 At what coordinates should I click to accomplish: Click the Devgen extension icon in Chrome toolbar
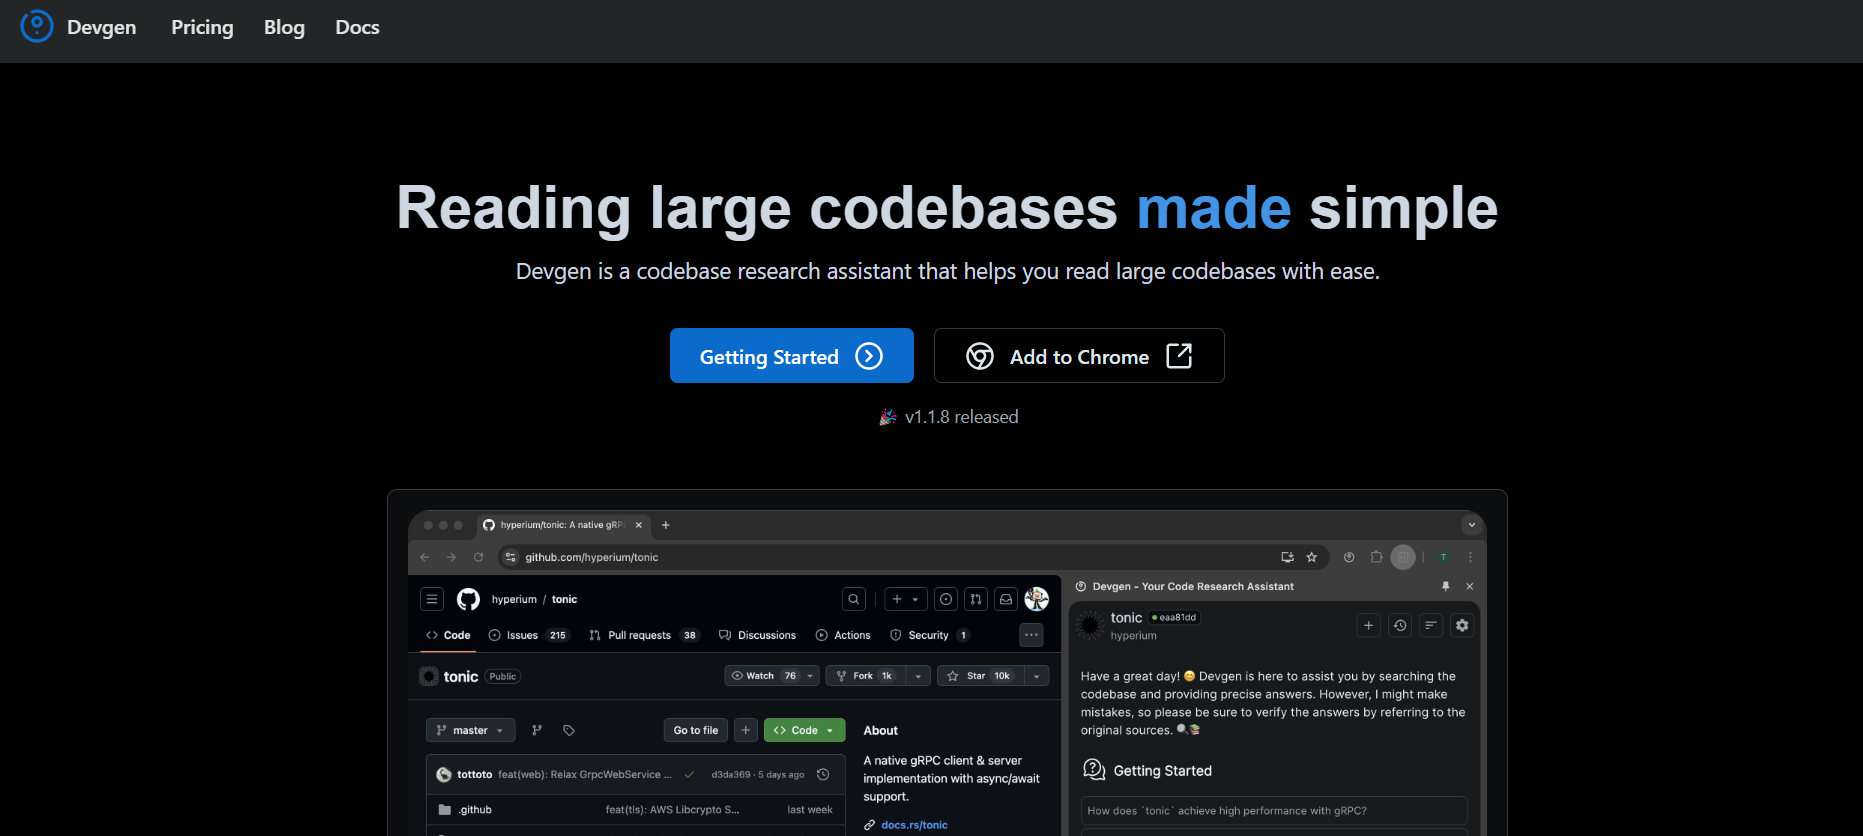pos(1349,557)
